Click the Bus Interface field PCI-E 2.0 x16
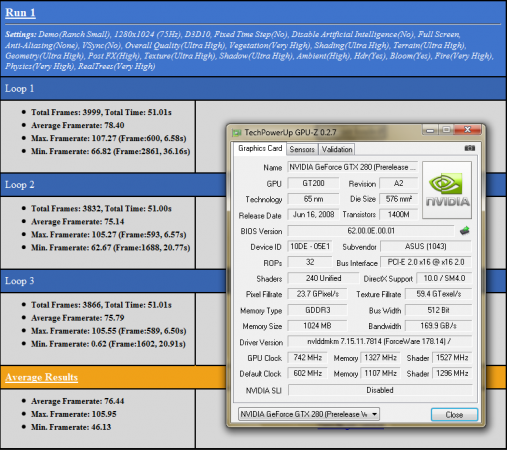Image resolution: width=507 pixels, height=450 pixels. (426, 262)
